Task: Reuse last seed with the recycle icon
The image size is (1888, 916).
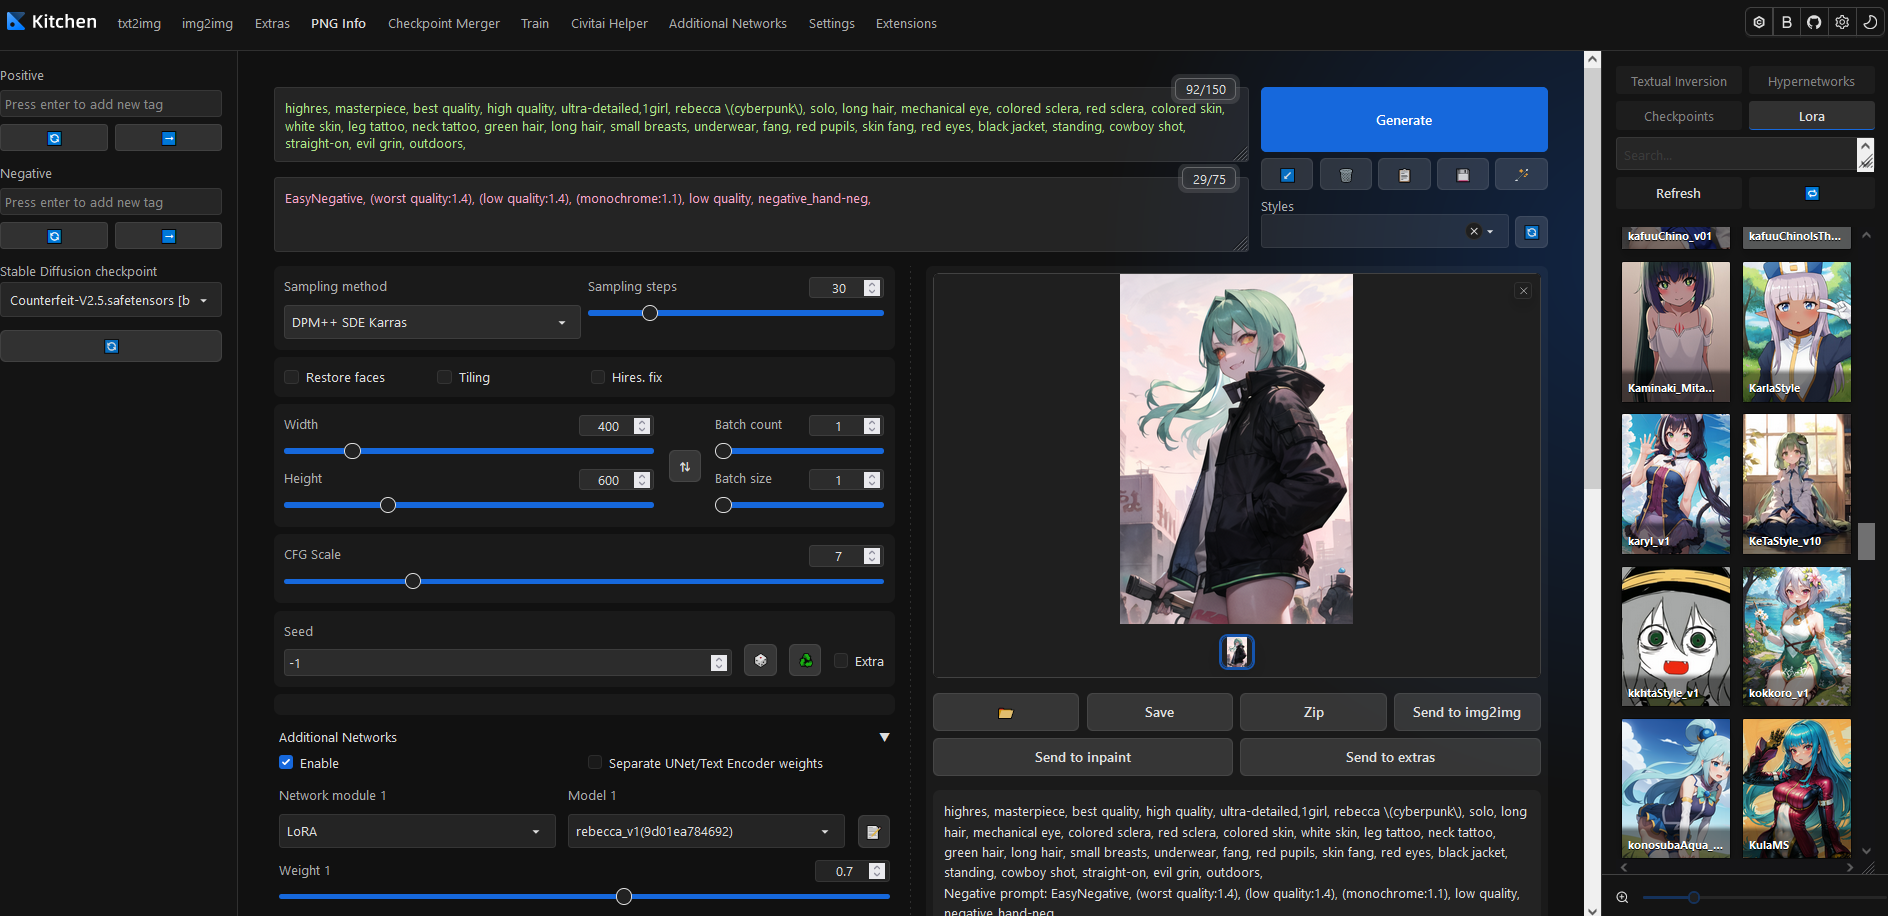Action: point(805,661)
